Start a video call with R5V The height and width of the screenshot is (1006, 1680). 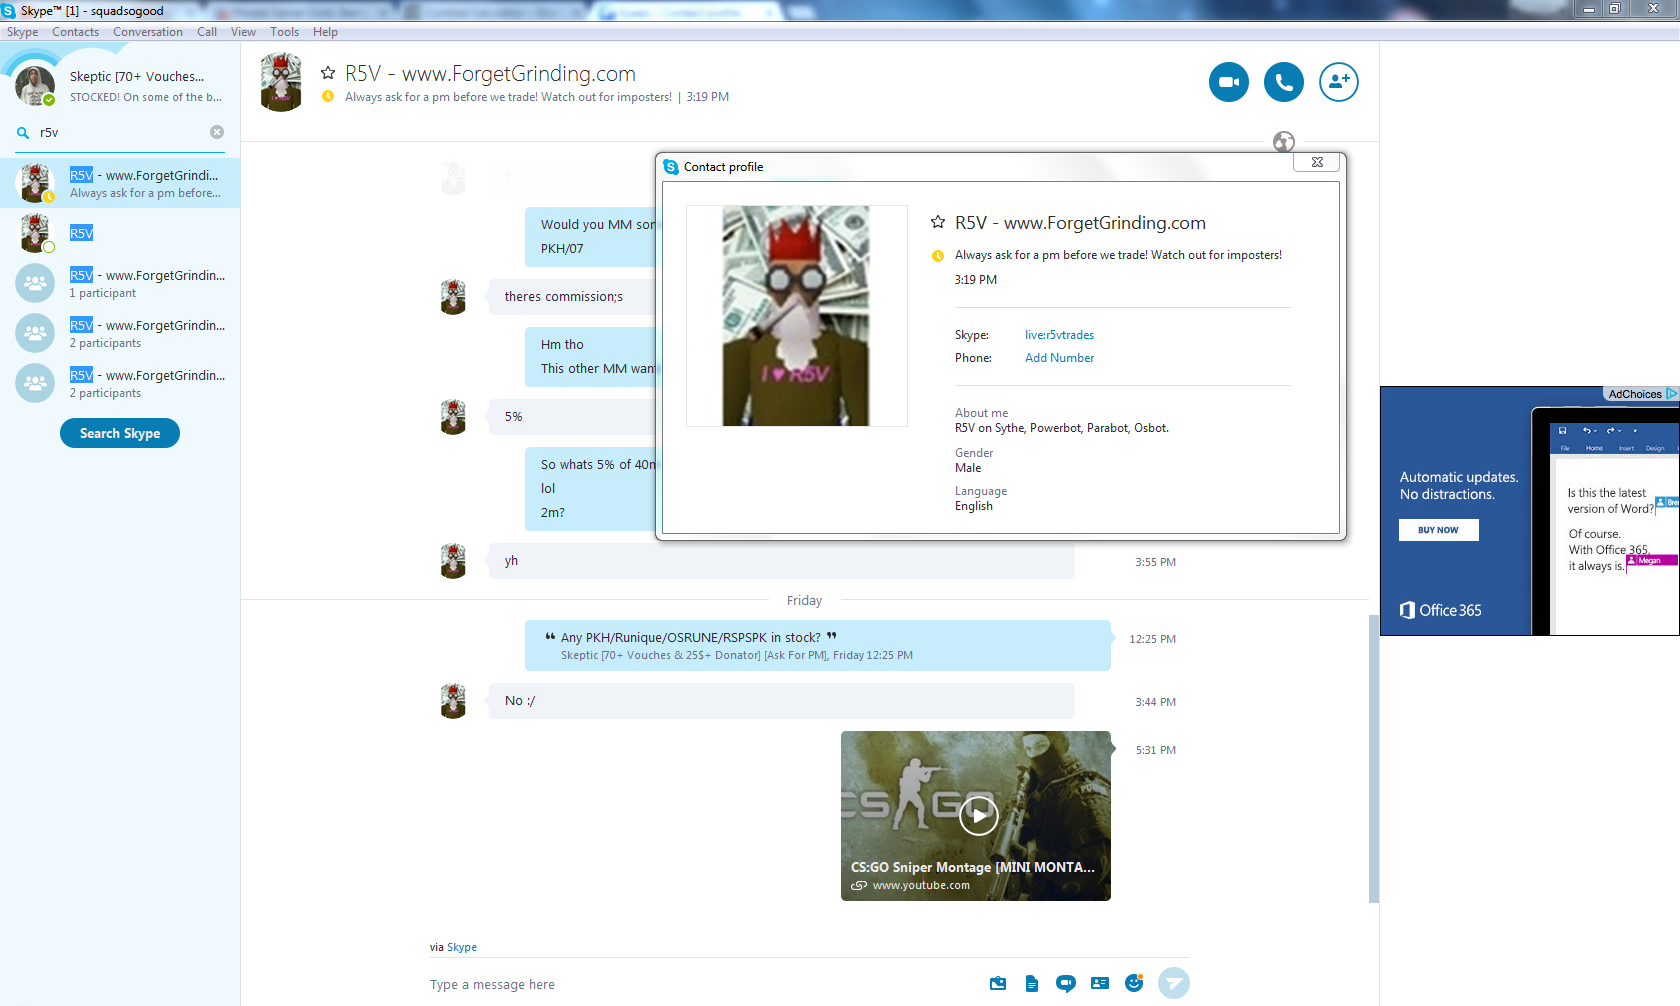[1229, 82]
